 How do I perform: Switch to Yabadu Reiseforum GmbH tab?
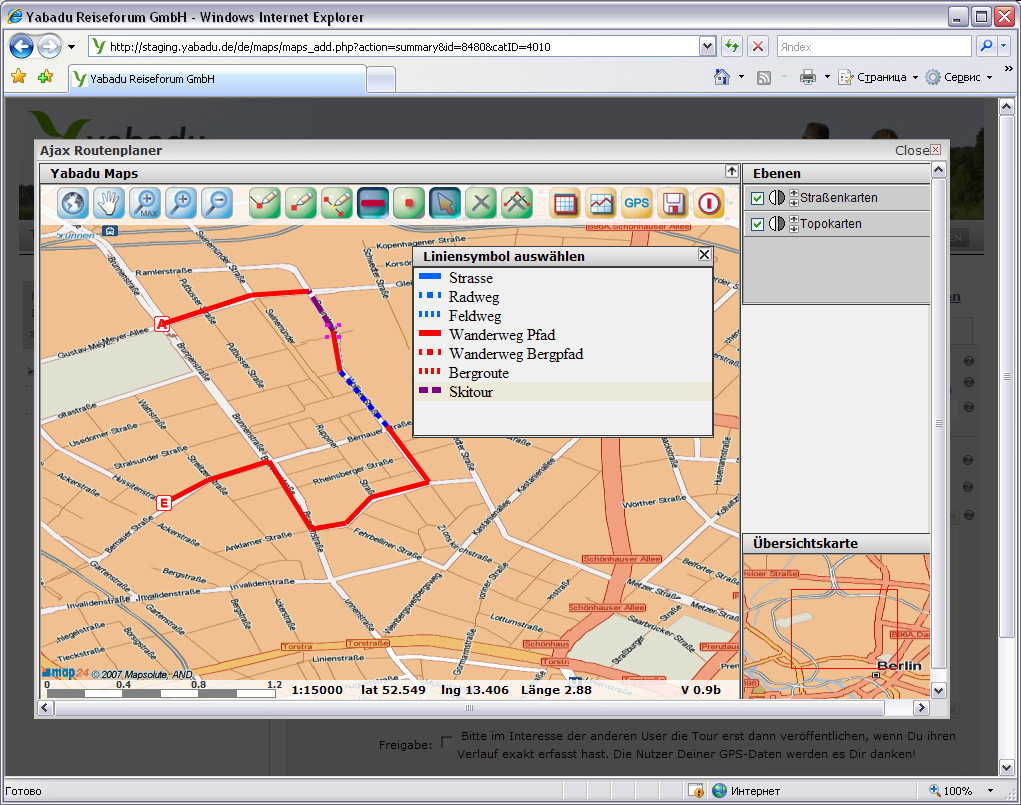(x=217, y=79)
